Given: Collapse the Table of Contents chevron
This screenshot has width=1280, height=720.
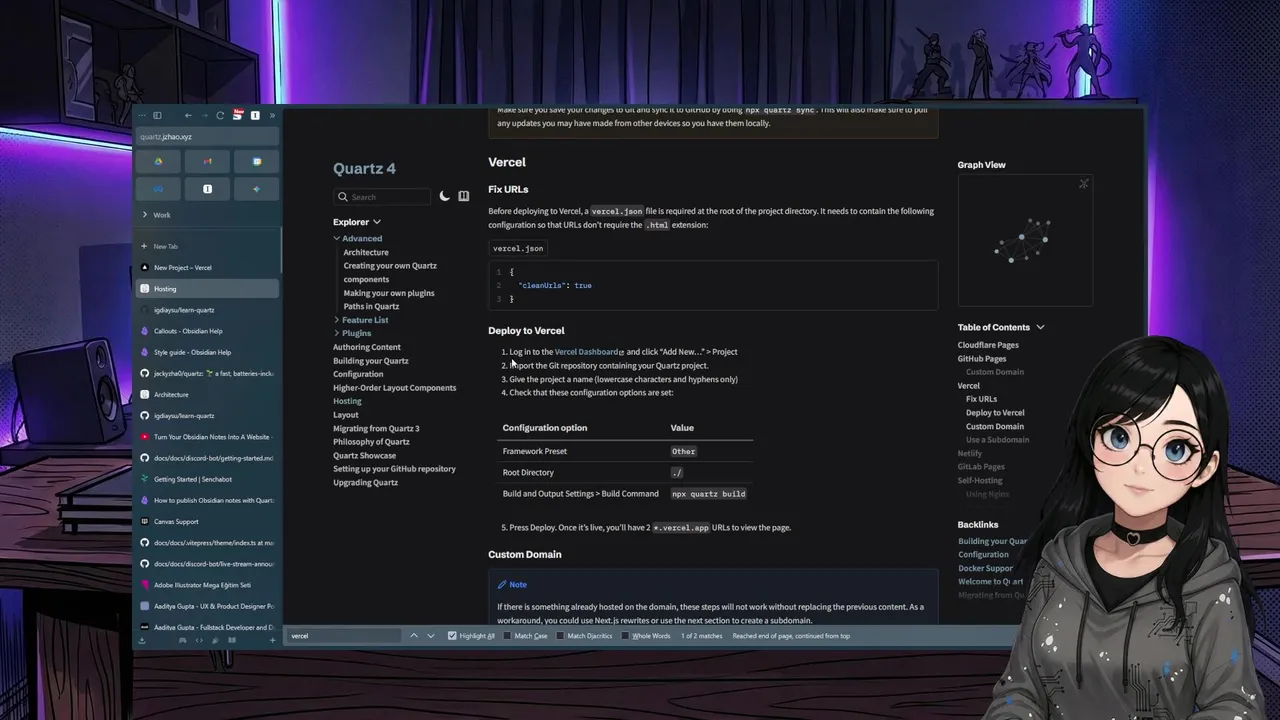Looking at the screenshot, I should click(1040, 327).
